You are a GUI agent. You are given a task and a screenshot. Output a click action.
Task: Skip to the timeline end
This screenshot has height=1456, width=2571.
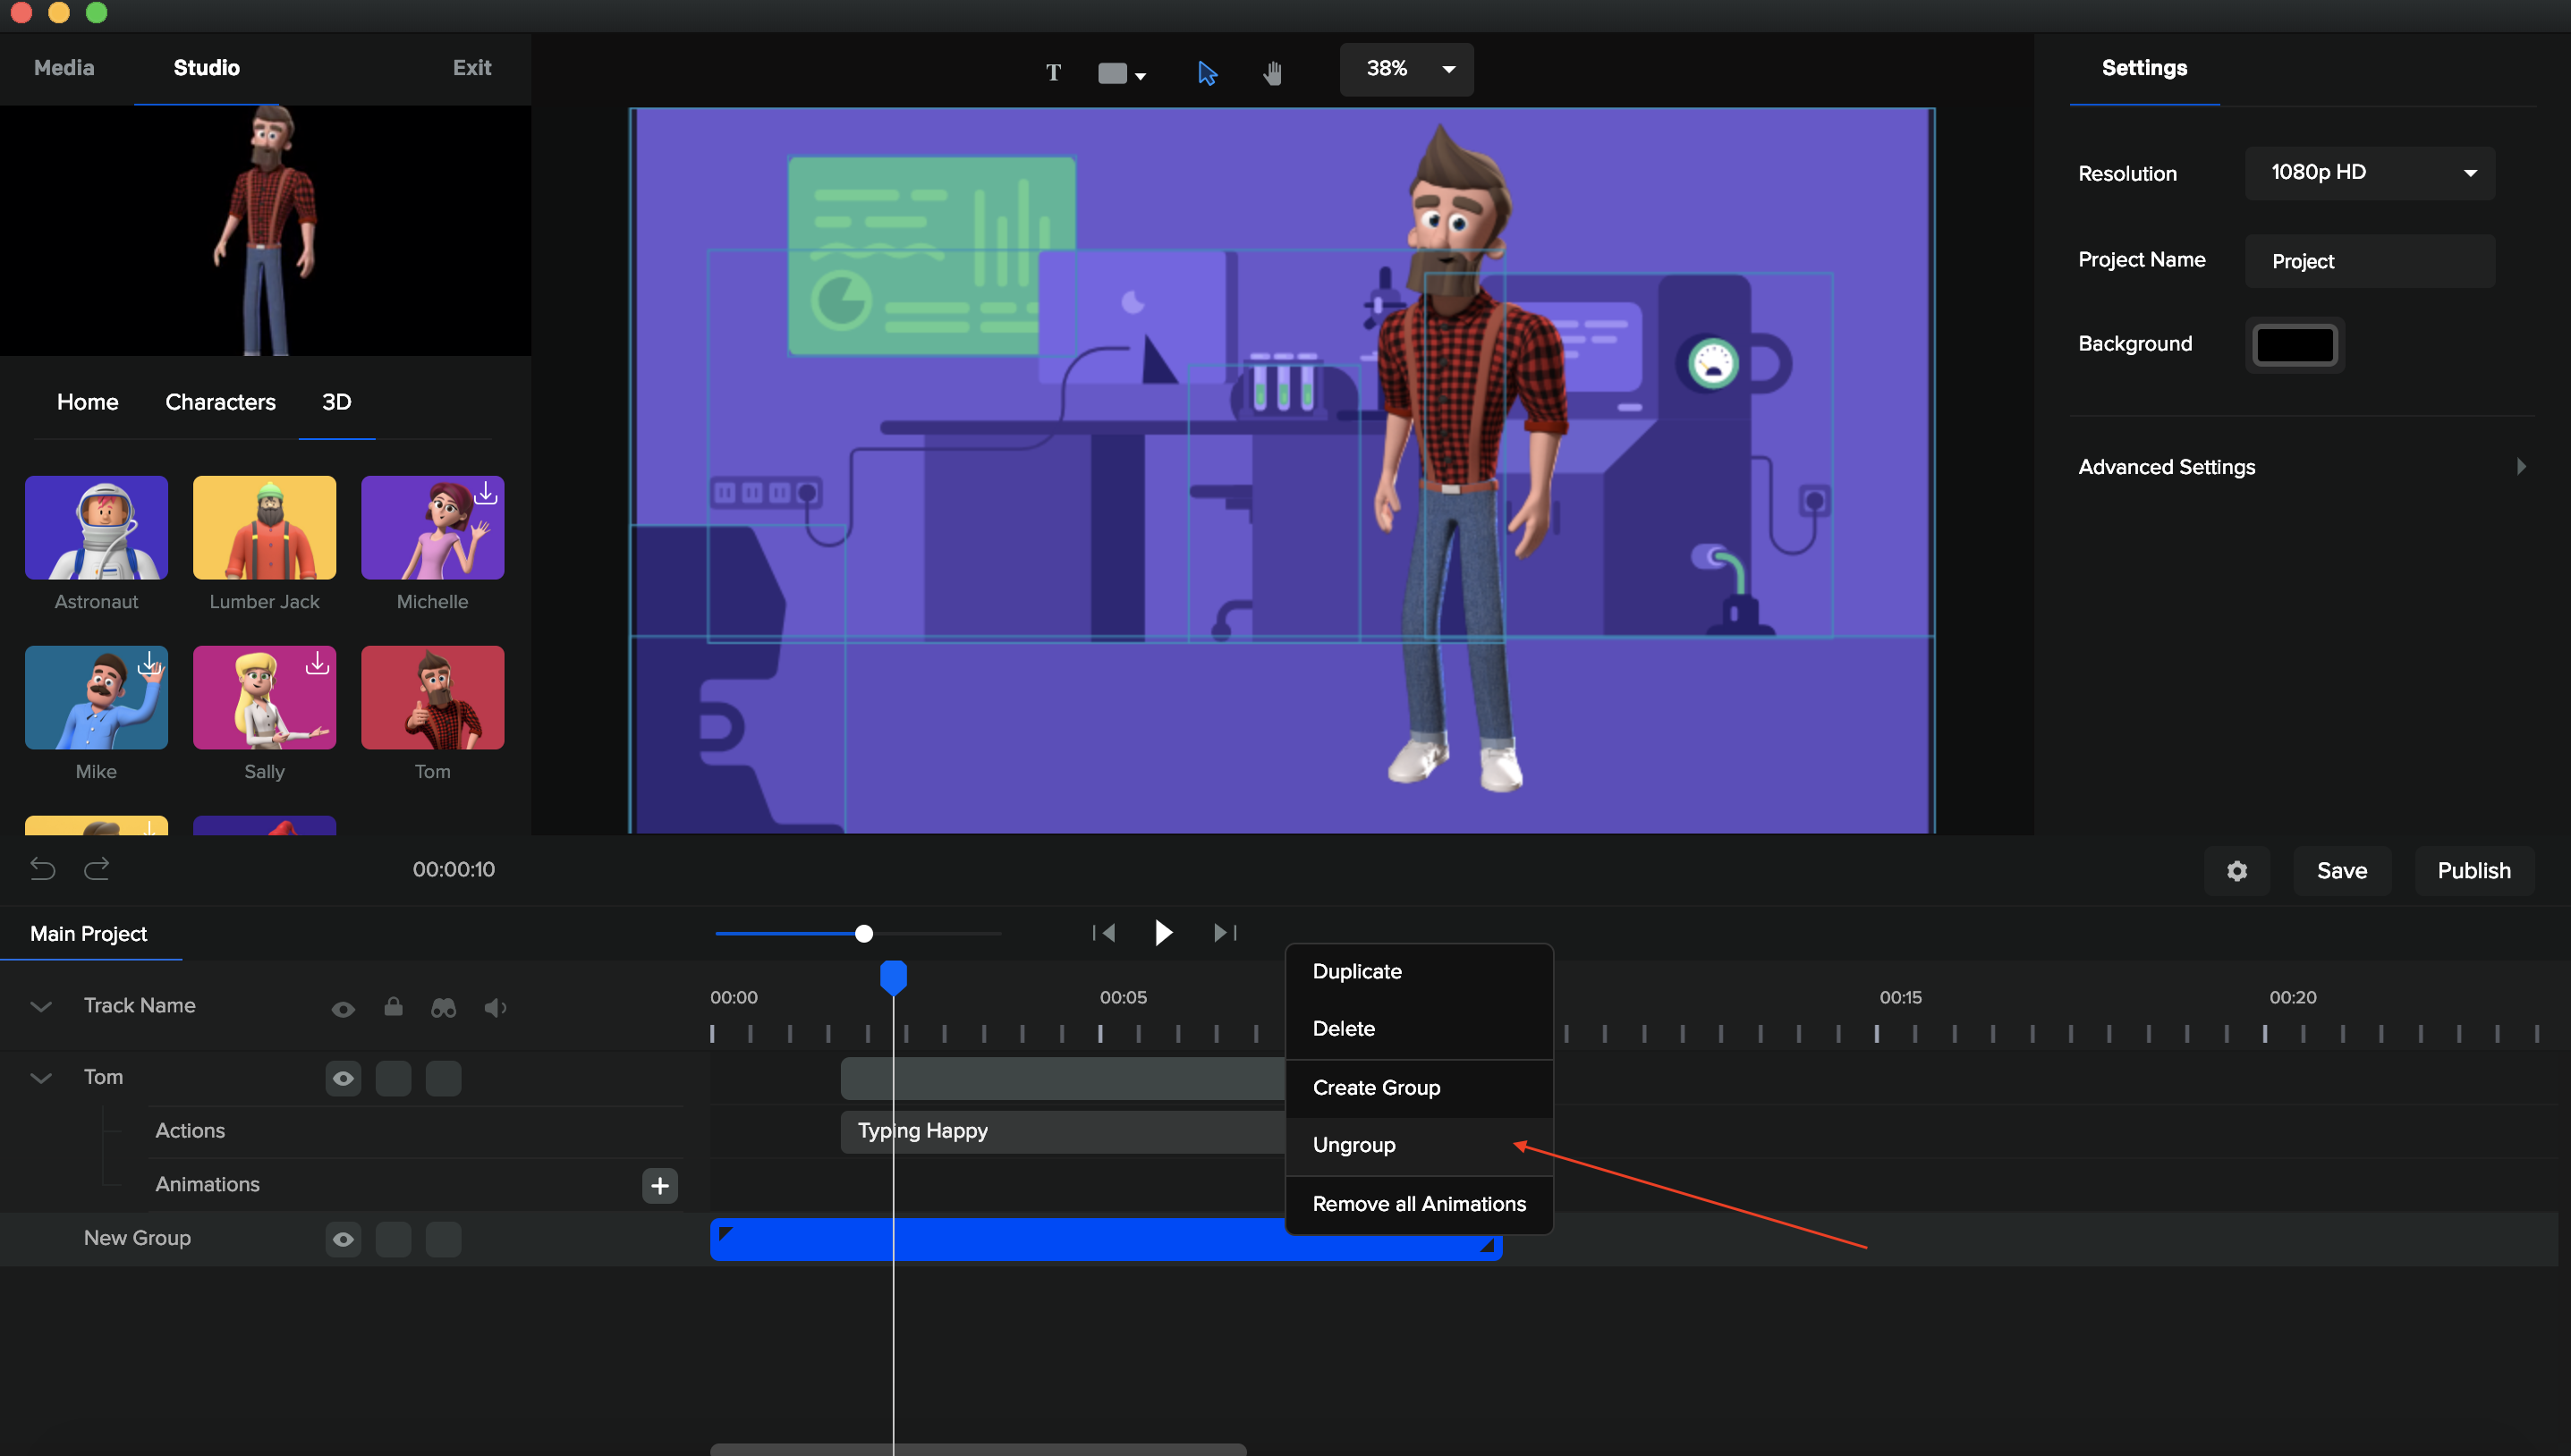click(x=1224, y=932)
